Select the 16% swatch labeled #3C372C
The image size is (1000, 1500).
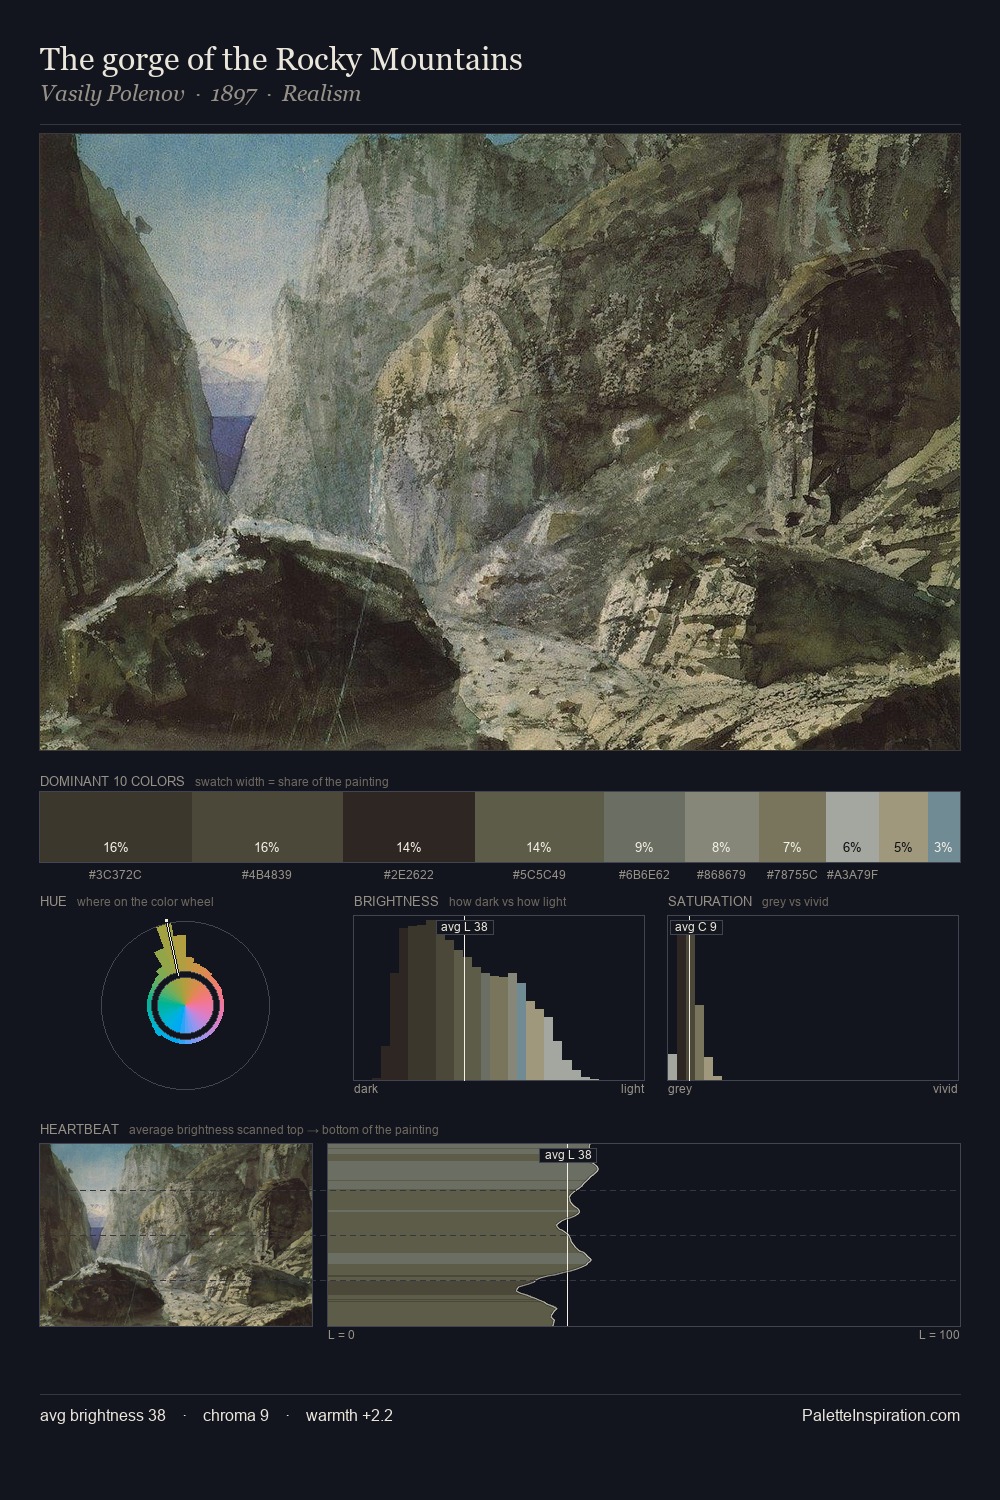tap(116, 827)
